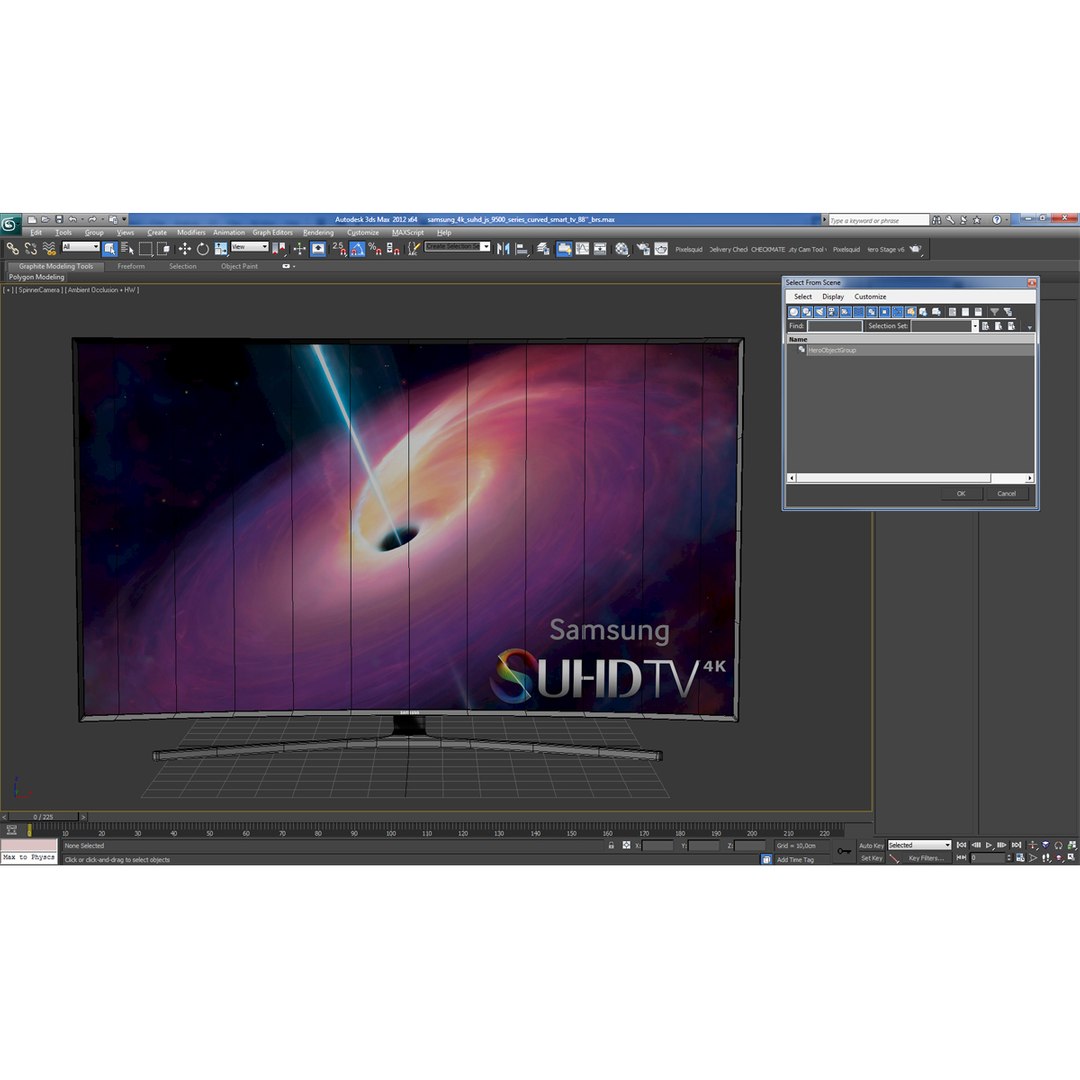Open Display menu in Select From Scene

[x=833, y=296]
